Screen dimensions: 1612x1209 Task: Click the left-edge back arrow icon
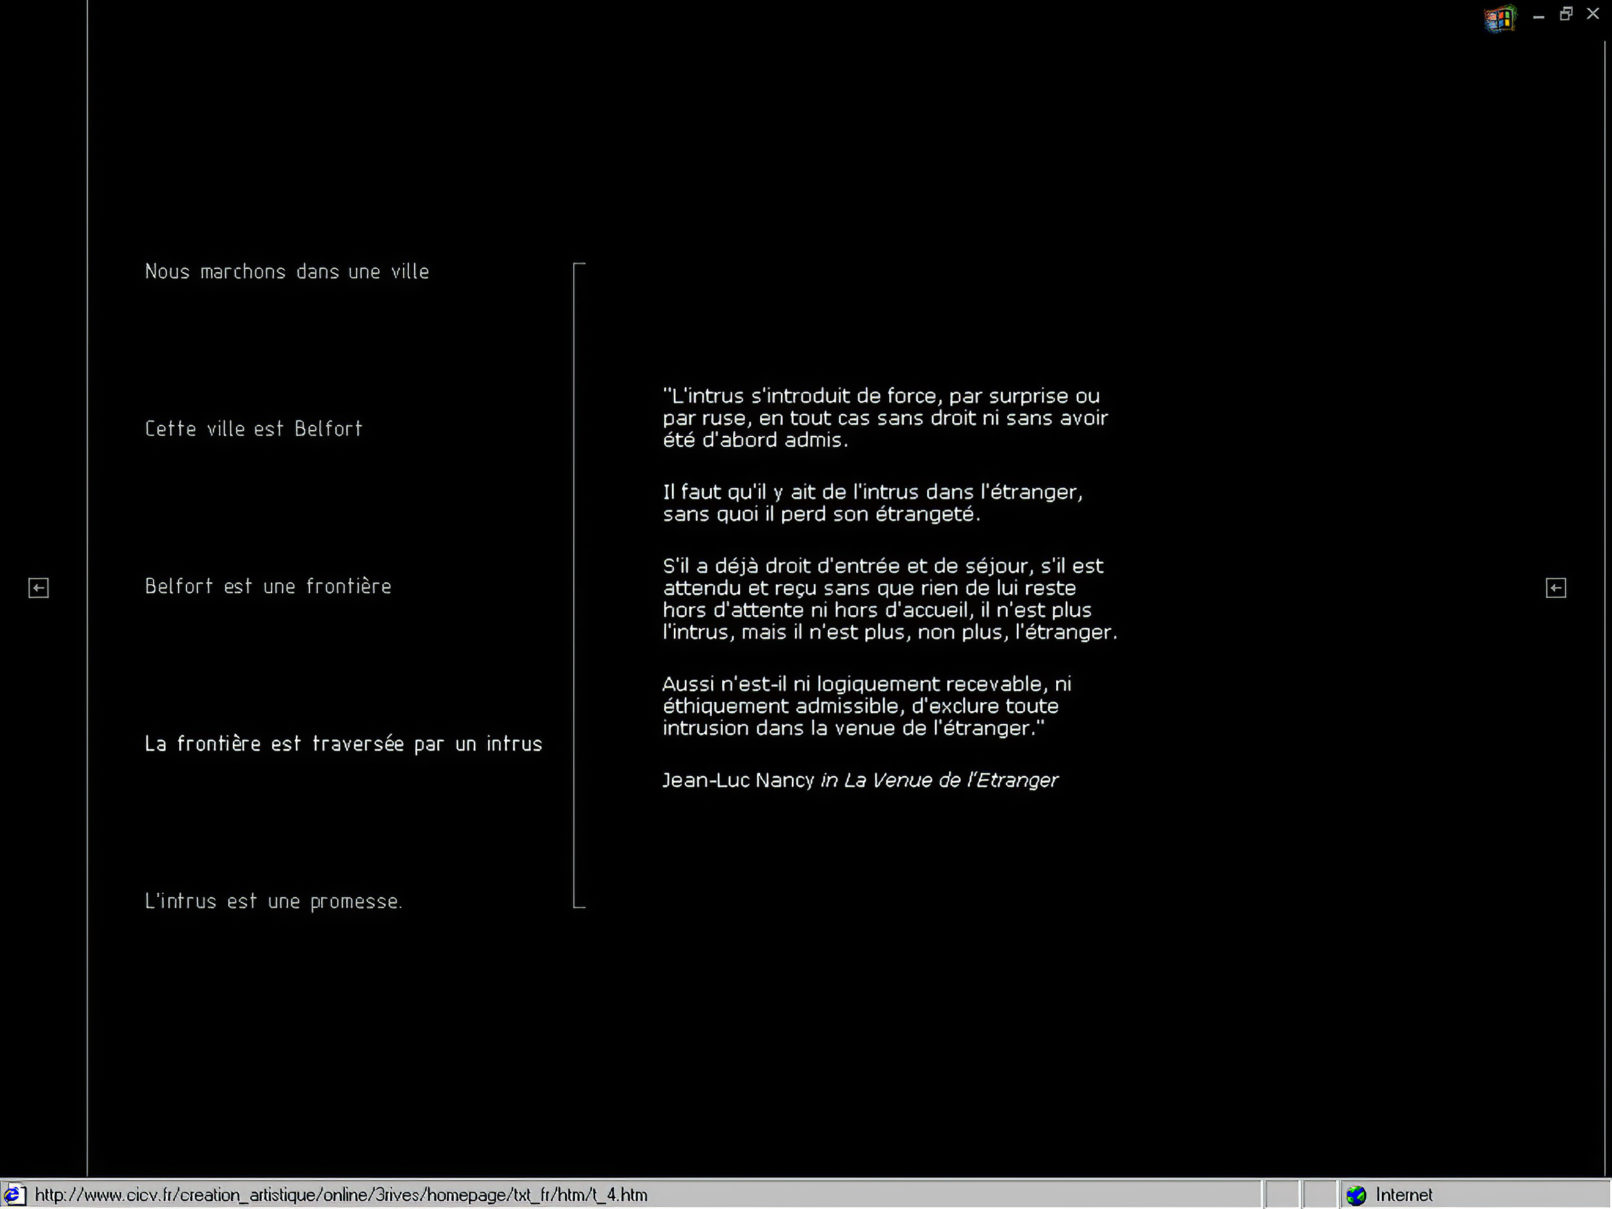click(x=38, y=588)
